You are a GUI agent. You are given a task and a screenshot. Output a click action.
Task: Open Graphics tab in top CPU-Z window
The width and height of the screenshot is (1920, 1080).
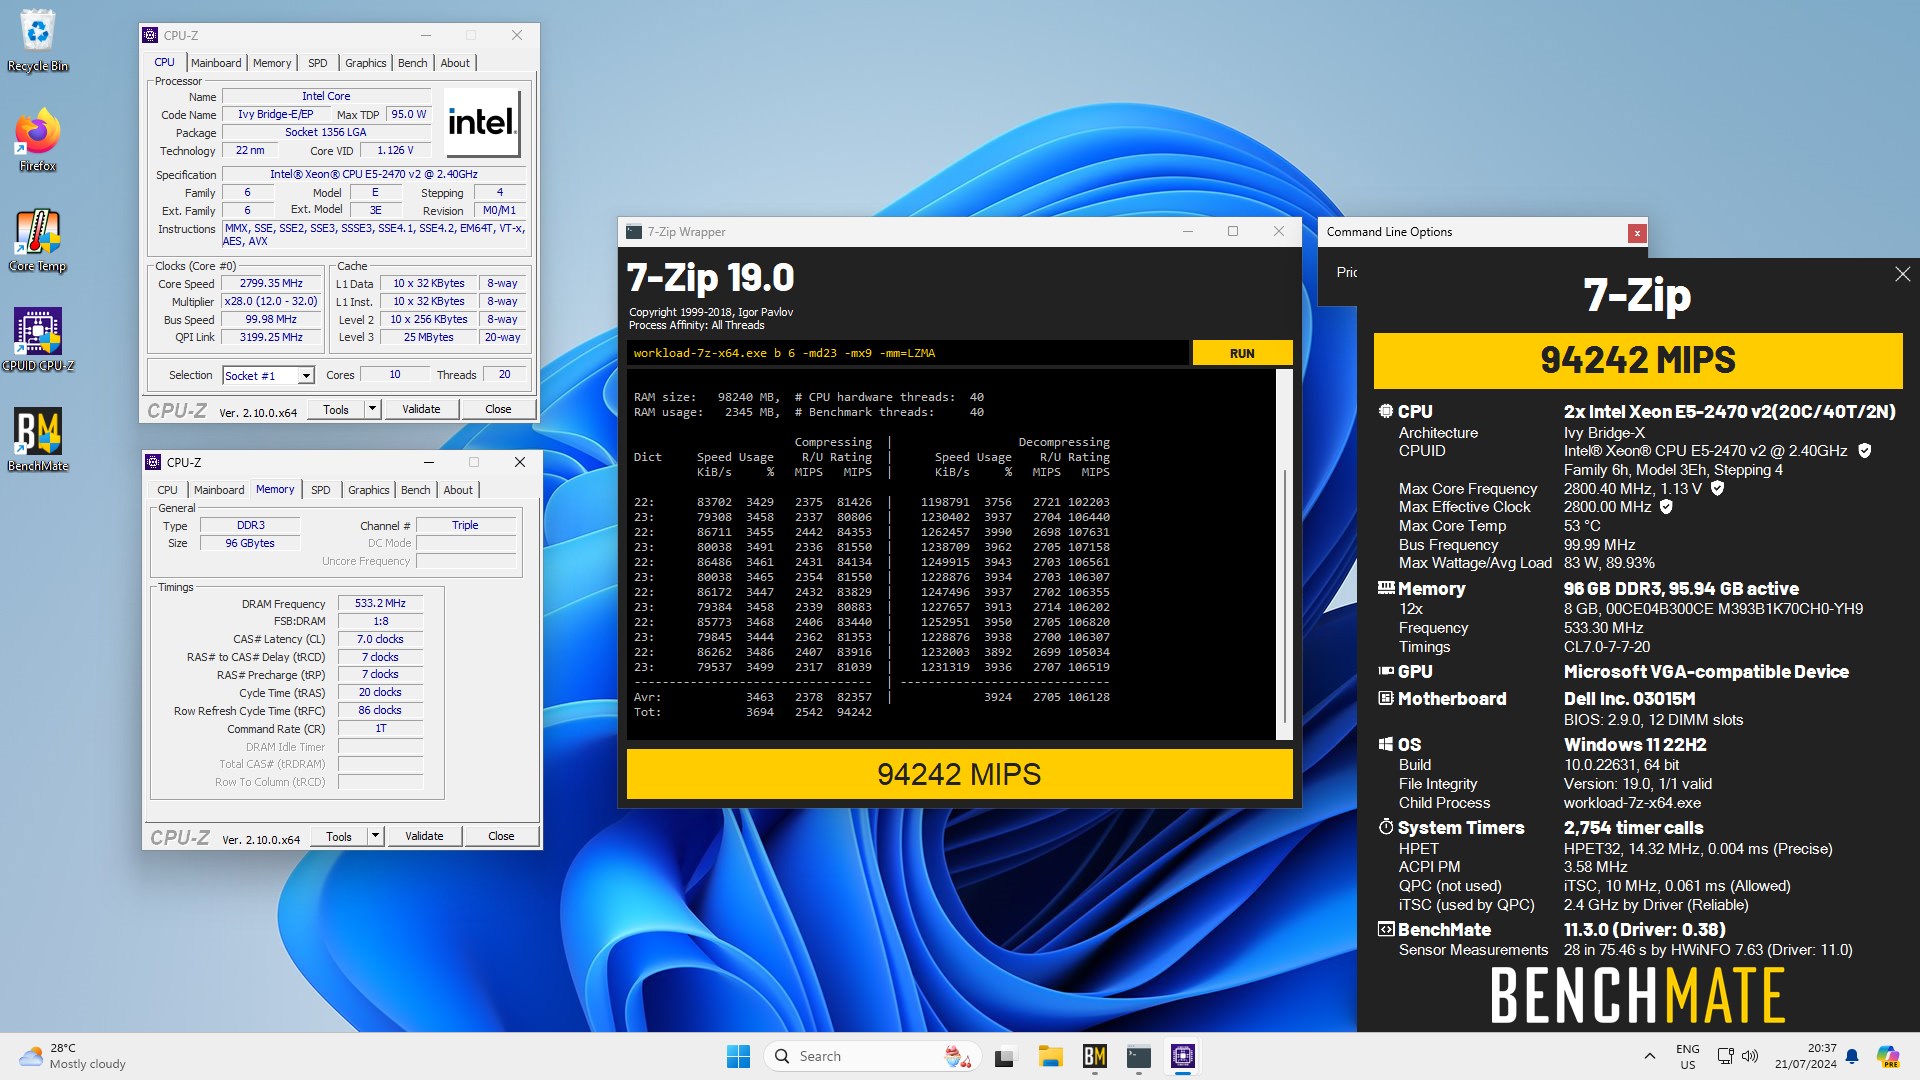(x=366, y=63)
